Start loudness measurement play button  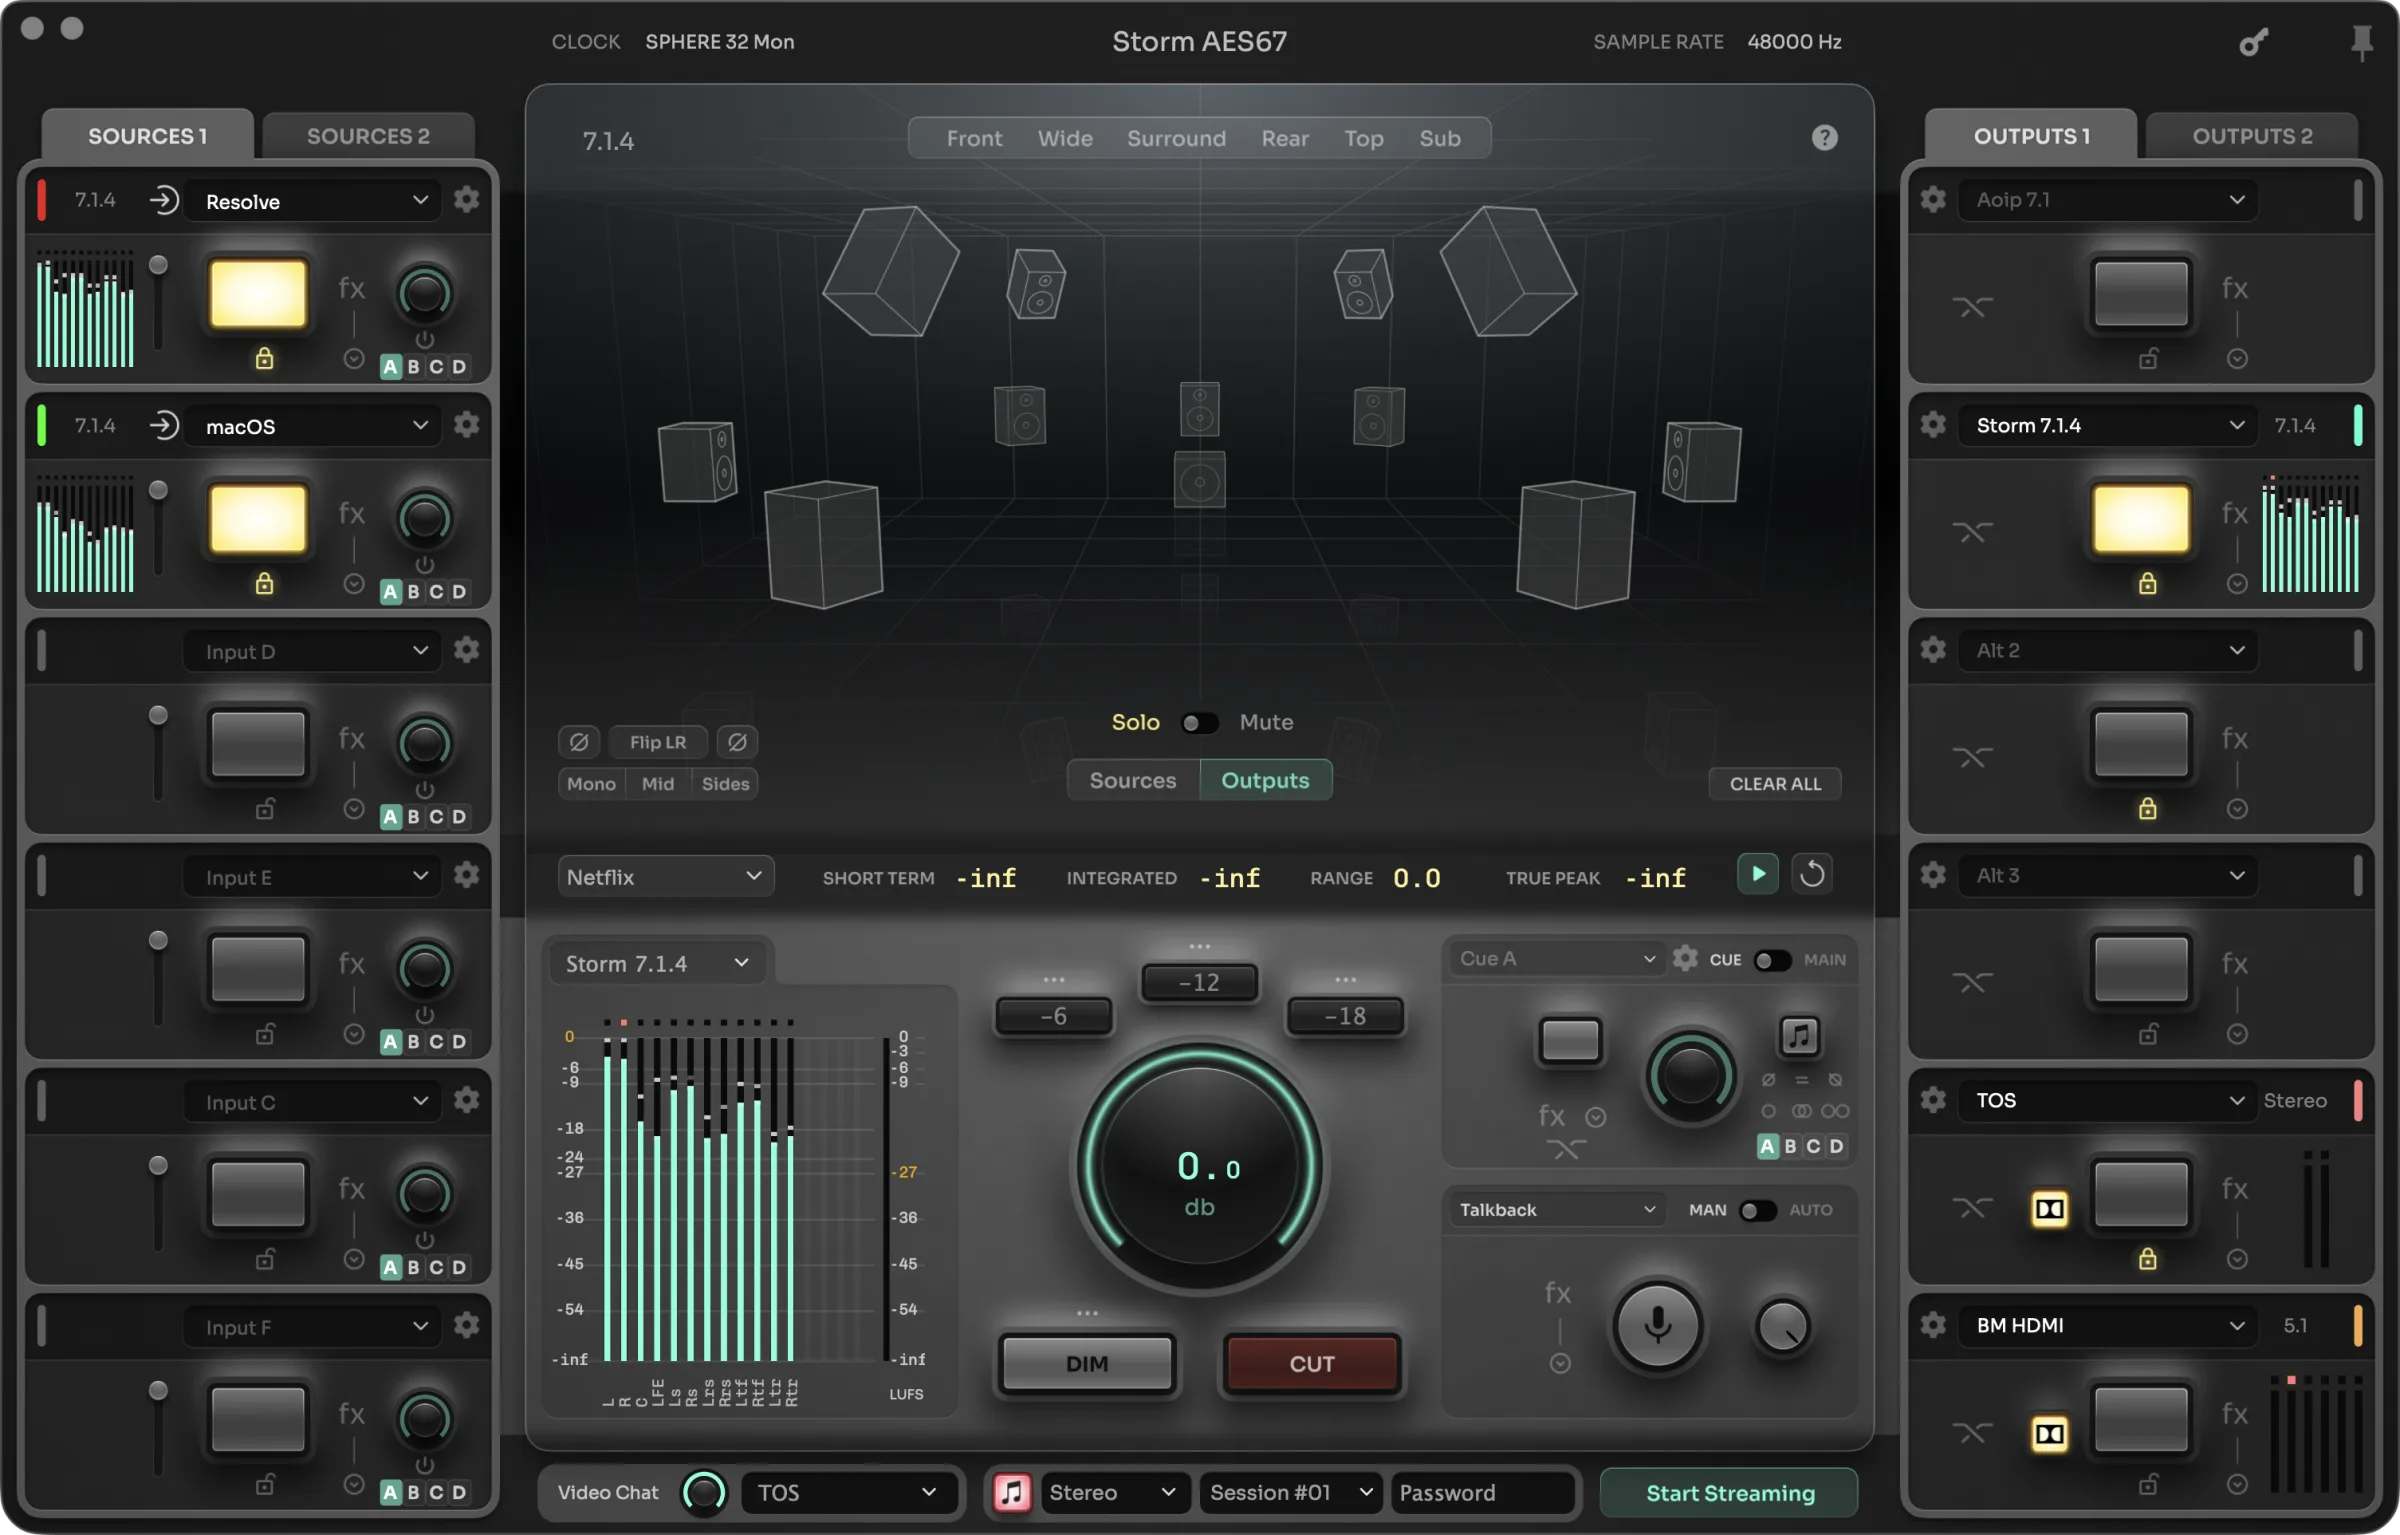(1758, 875)
